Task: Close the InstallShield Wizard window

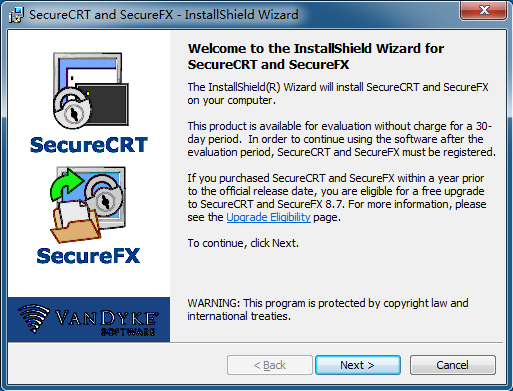Action: coord(484,11)
